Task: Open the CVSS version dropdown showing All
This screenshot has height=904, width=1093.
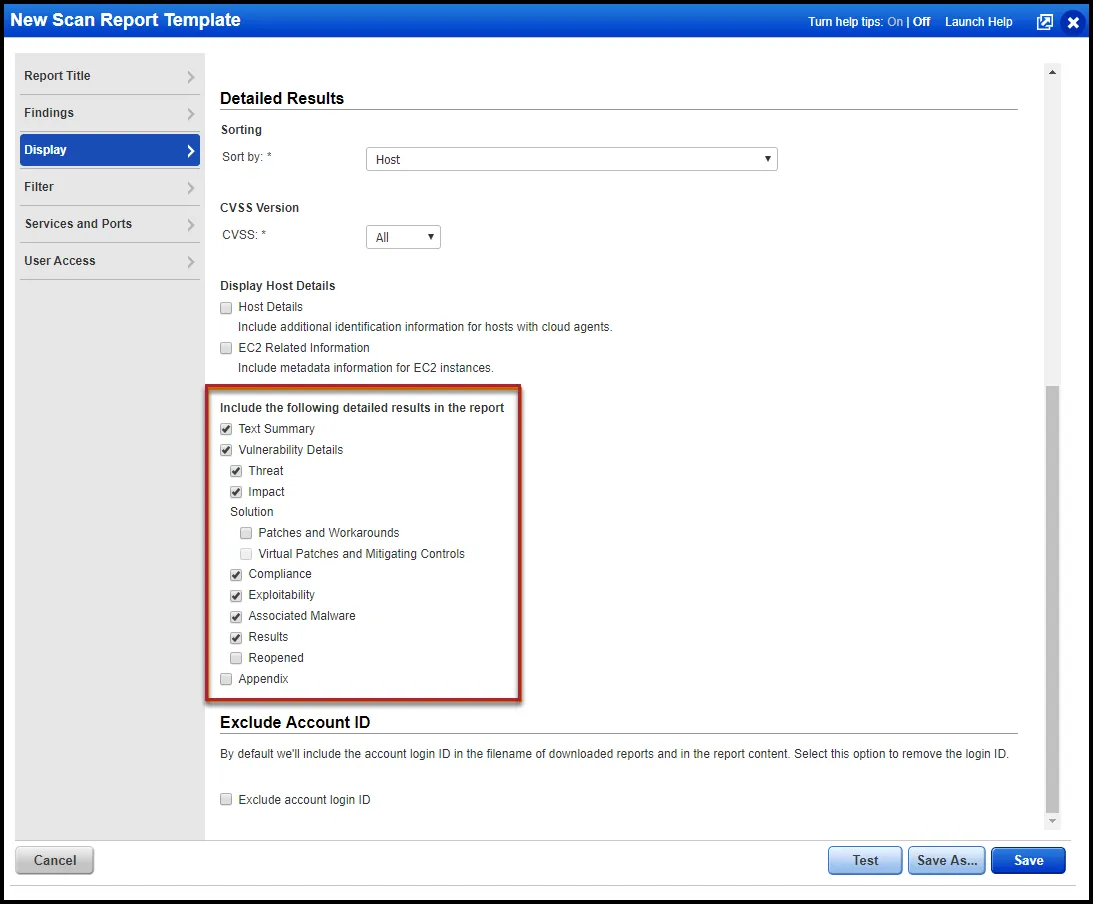Action: pos(403,237)
